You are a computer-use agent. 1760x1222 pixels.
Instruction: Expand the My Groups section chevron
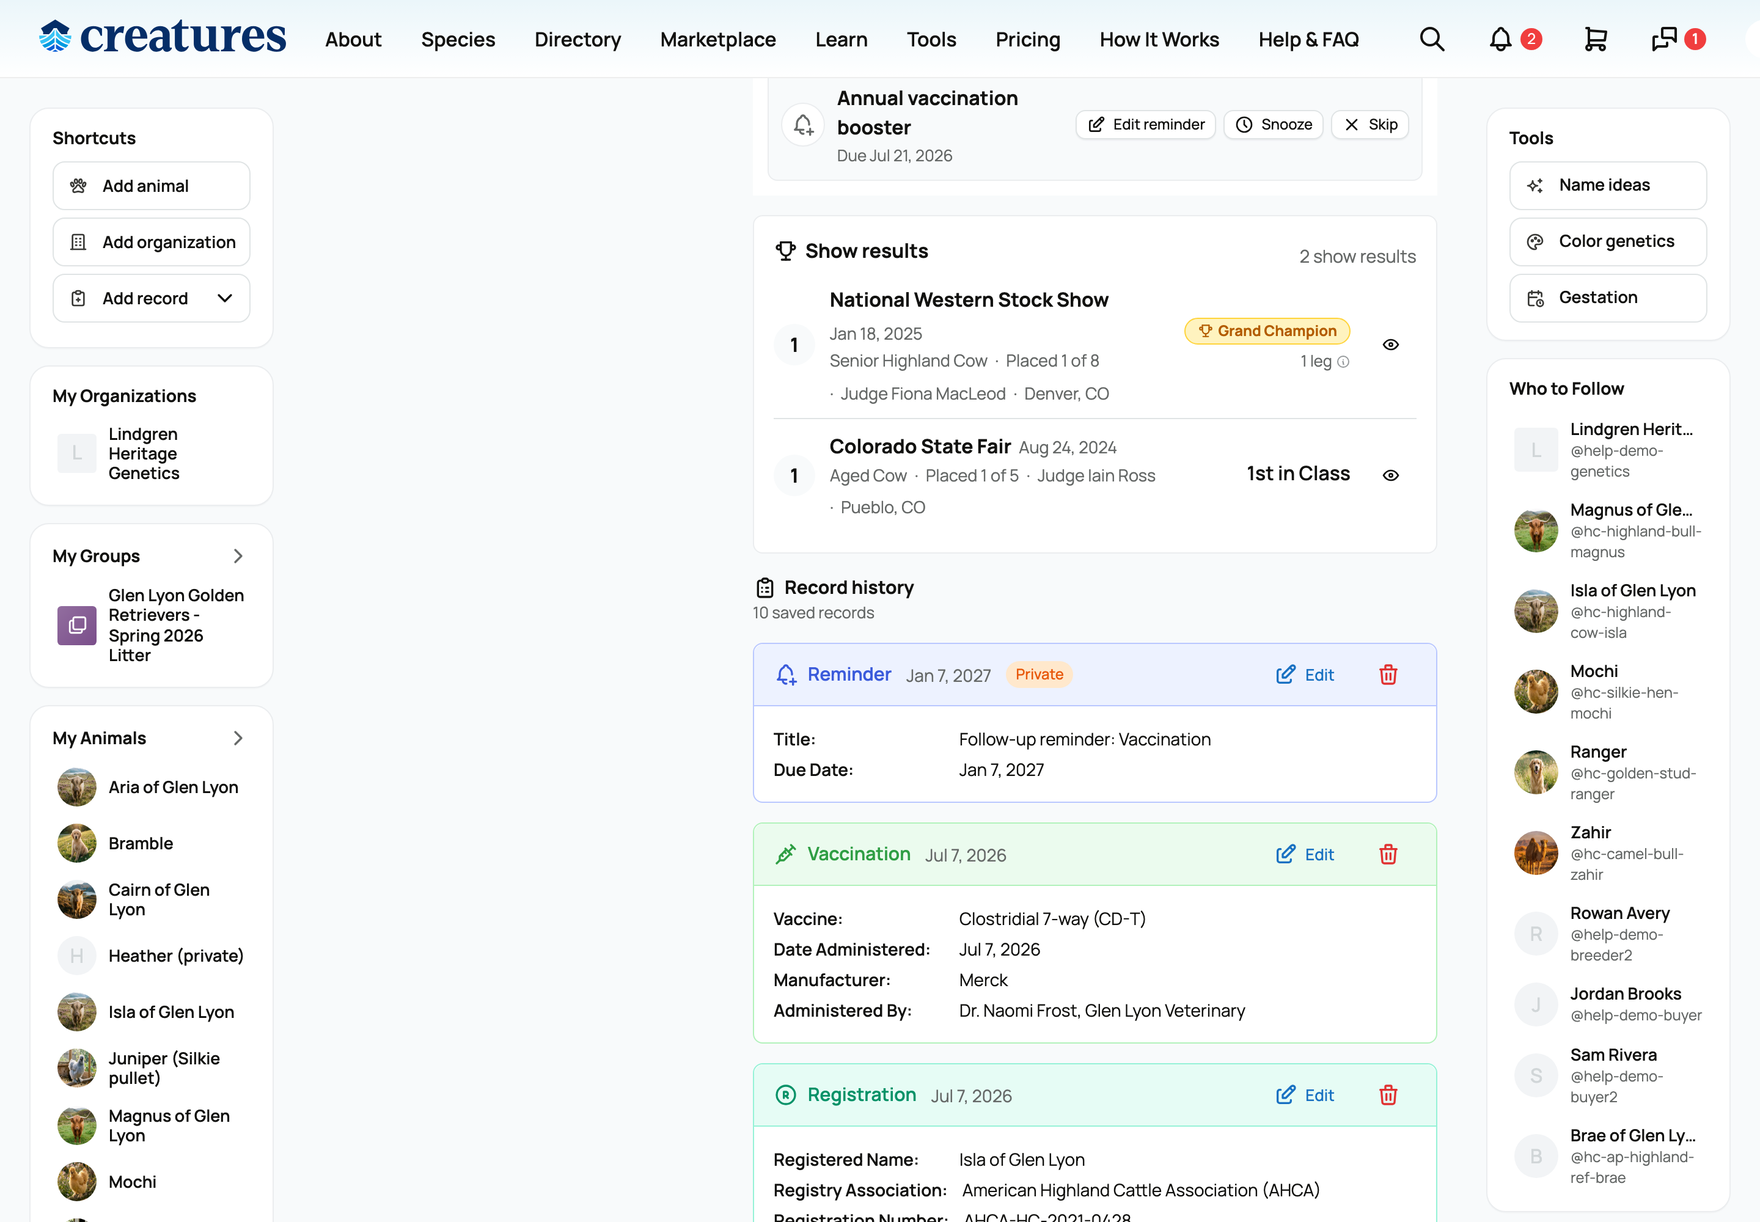tap(238, 556)
